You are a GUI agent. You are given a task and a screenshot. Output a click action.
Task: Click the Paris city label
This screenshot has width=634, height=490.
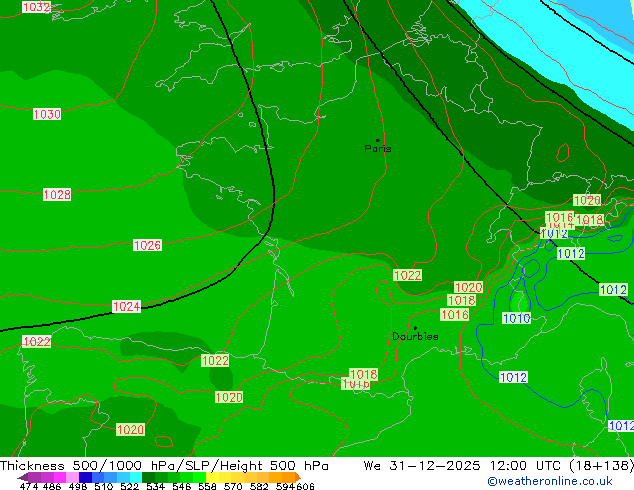coord(378,148)
